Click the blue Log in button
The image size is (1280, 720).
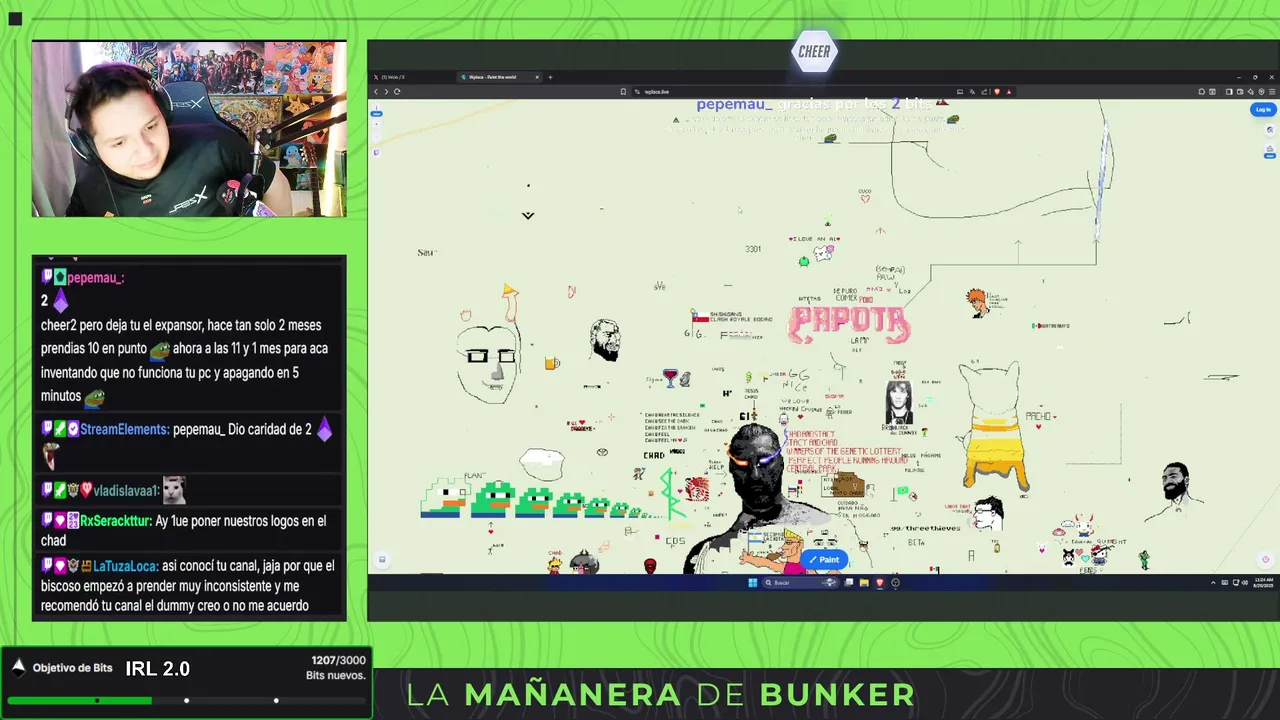click(1263, 109)
